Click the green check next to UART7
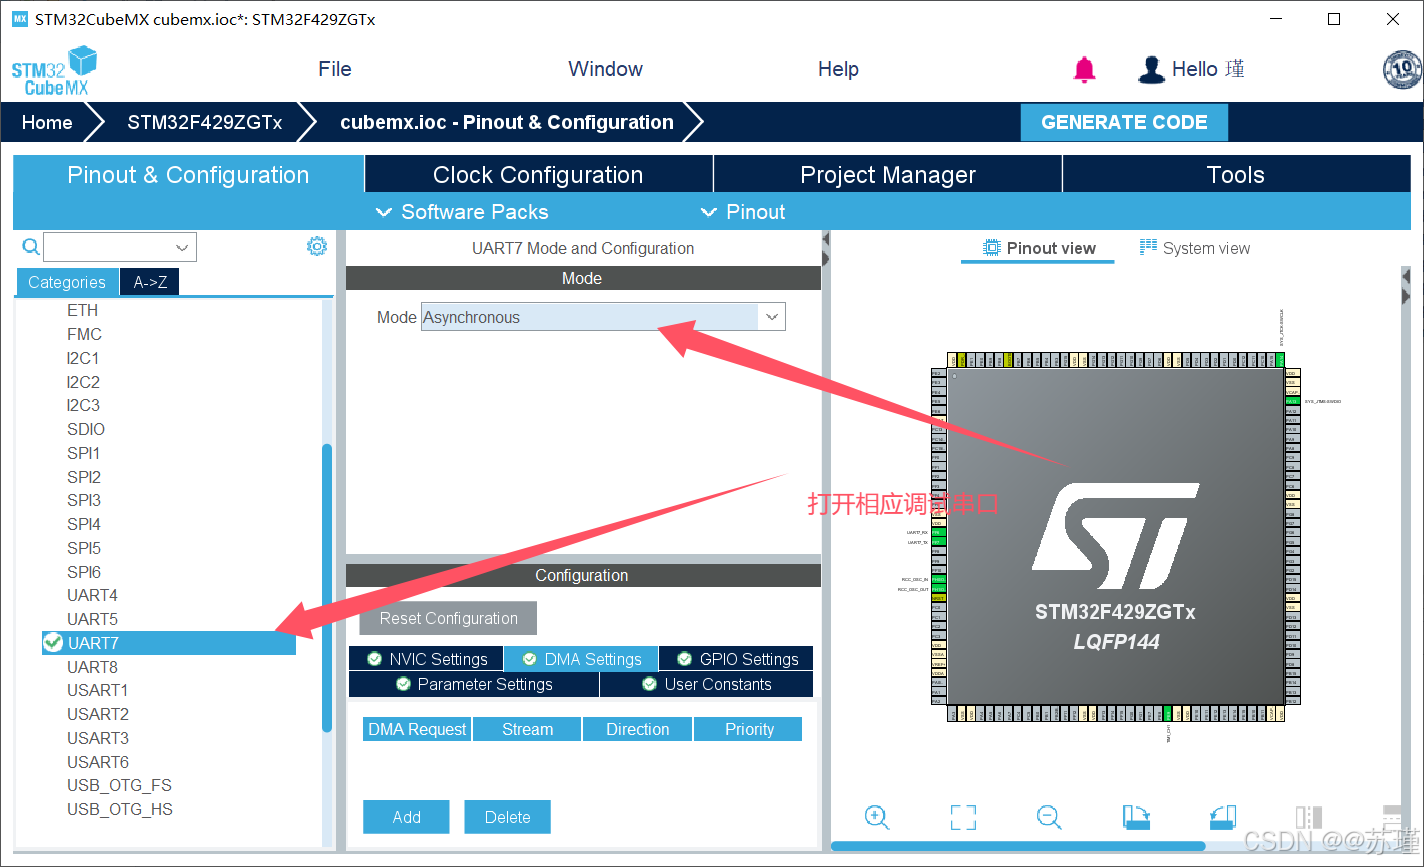Screen dimensions: 1424x867 coord(53,643)
